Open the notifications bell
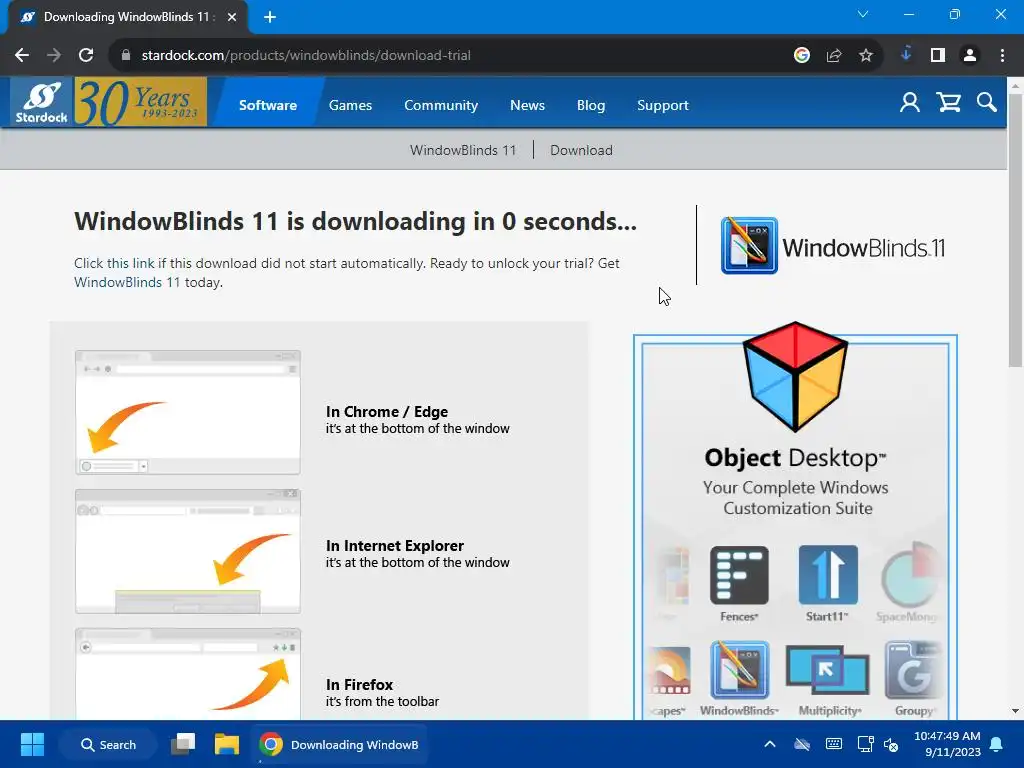Screen dimensions: 1024x768 997,744
